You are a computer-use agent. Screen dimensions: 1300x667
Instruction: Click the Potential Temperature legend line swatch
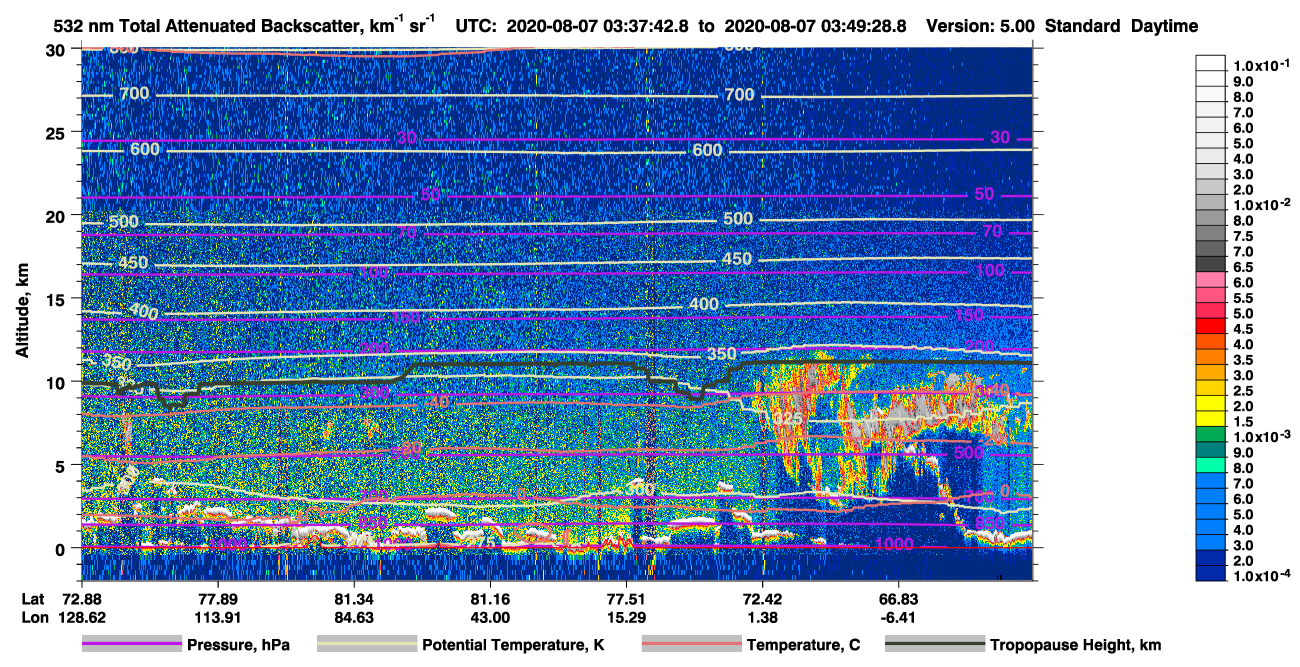(x=366, y=645)
